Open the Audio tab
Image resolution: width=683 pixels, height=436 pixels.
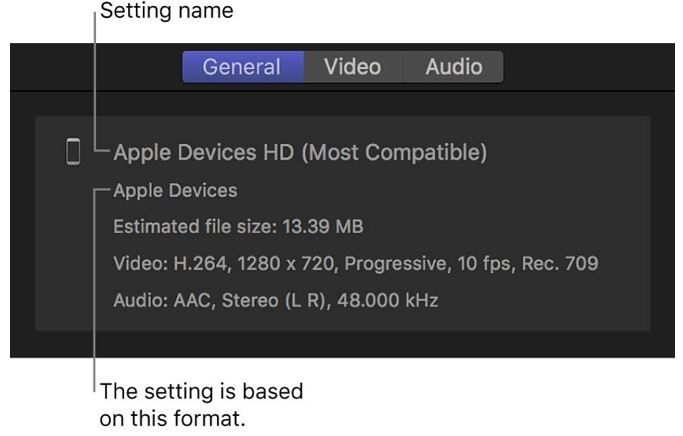453,67
